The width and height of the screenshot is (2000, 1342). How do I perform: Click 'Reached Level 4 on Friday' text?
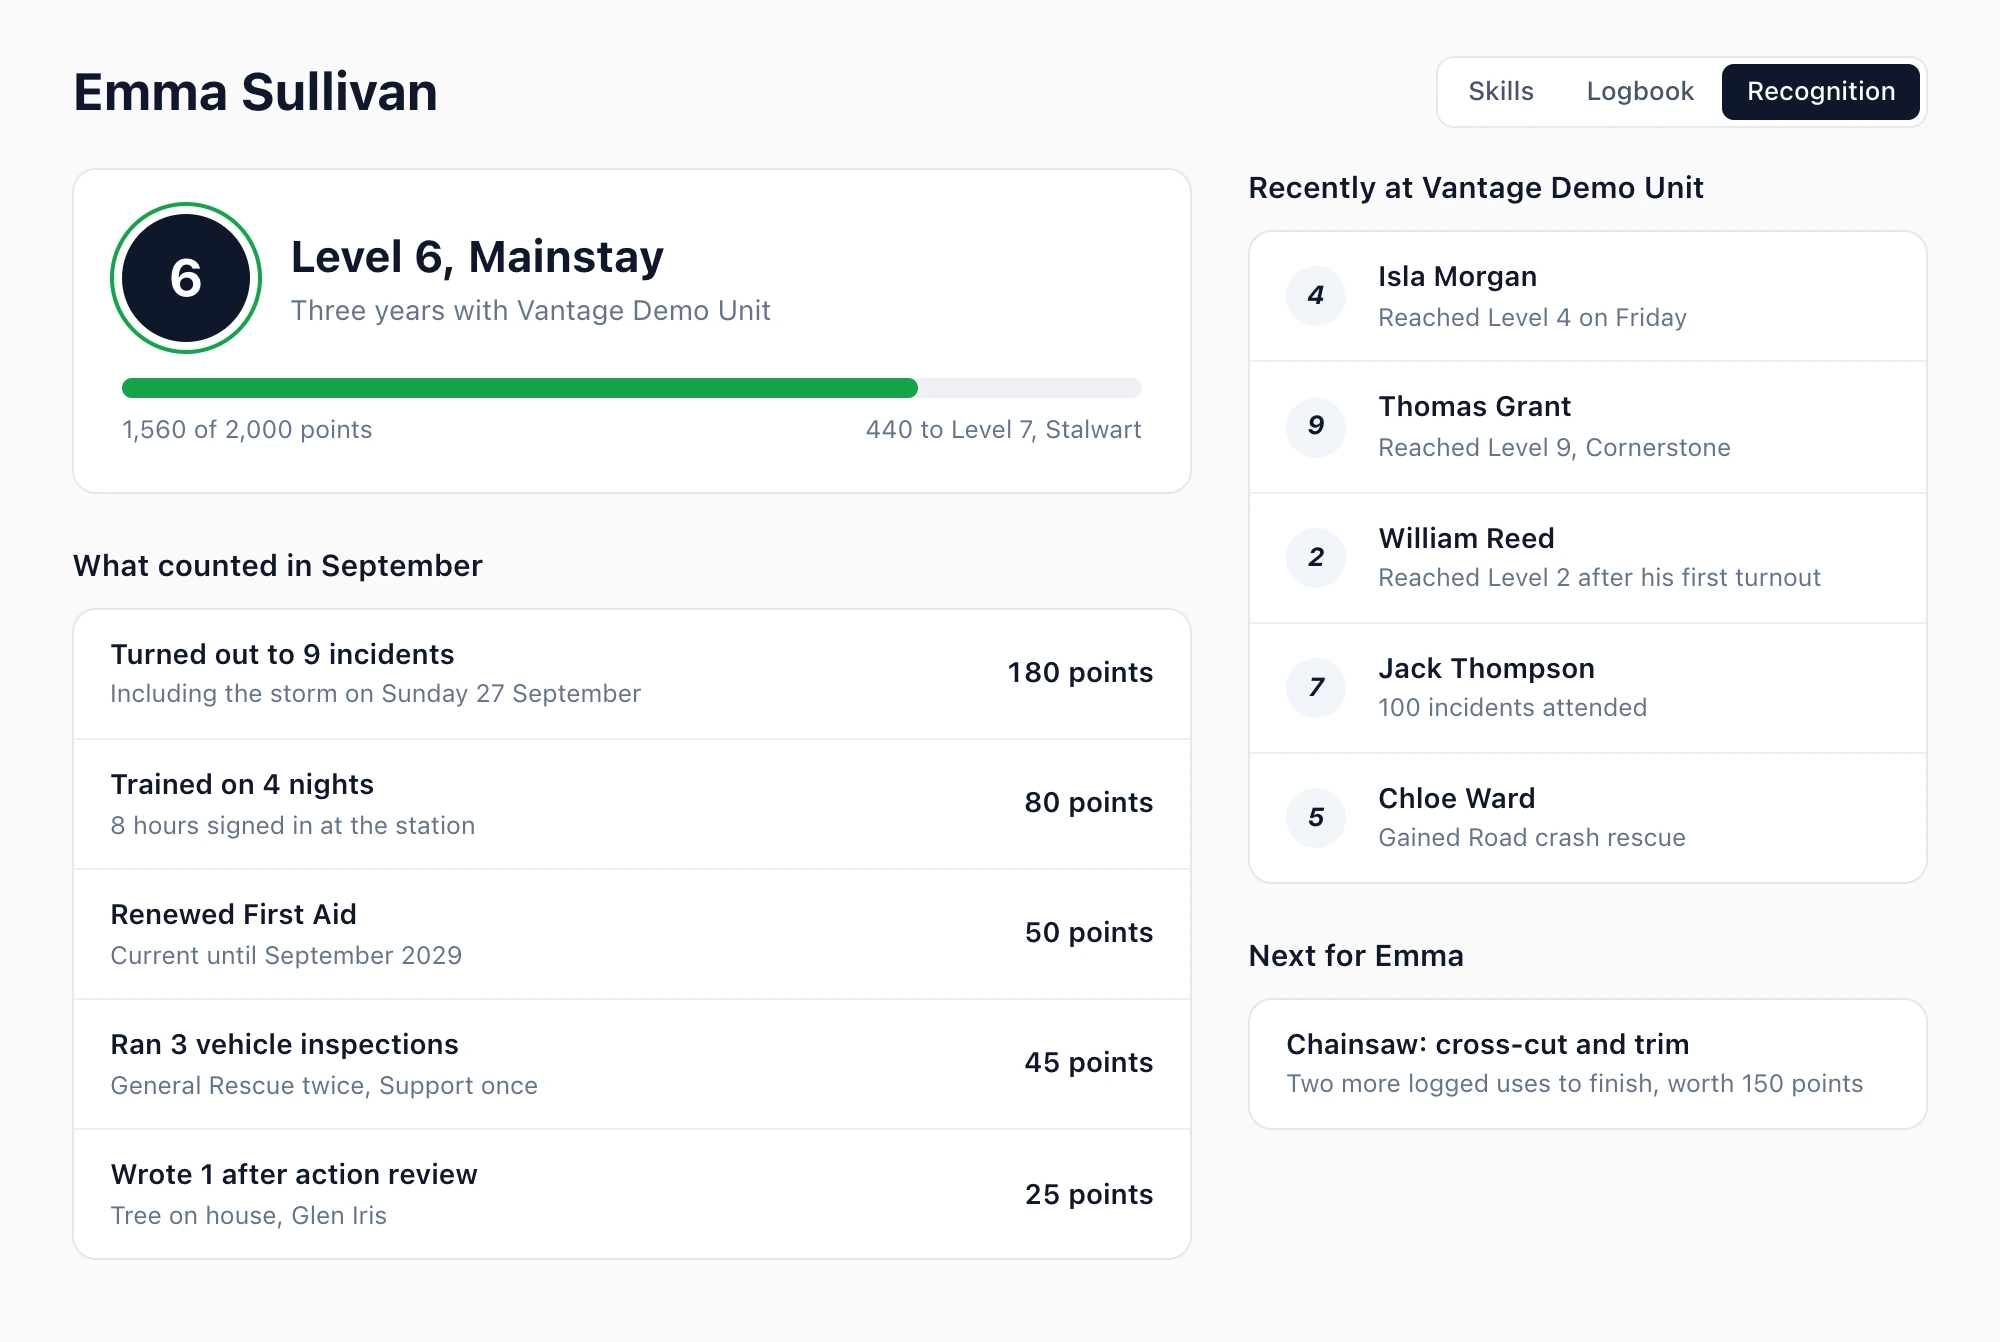(x=1532, y=318)
